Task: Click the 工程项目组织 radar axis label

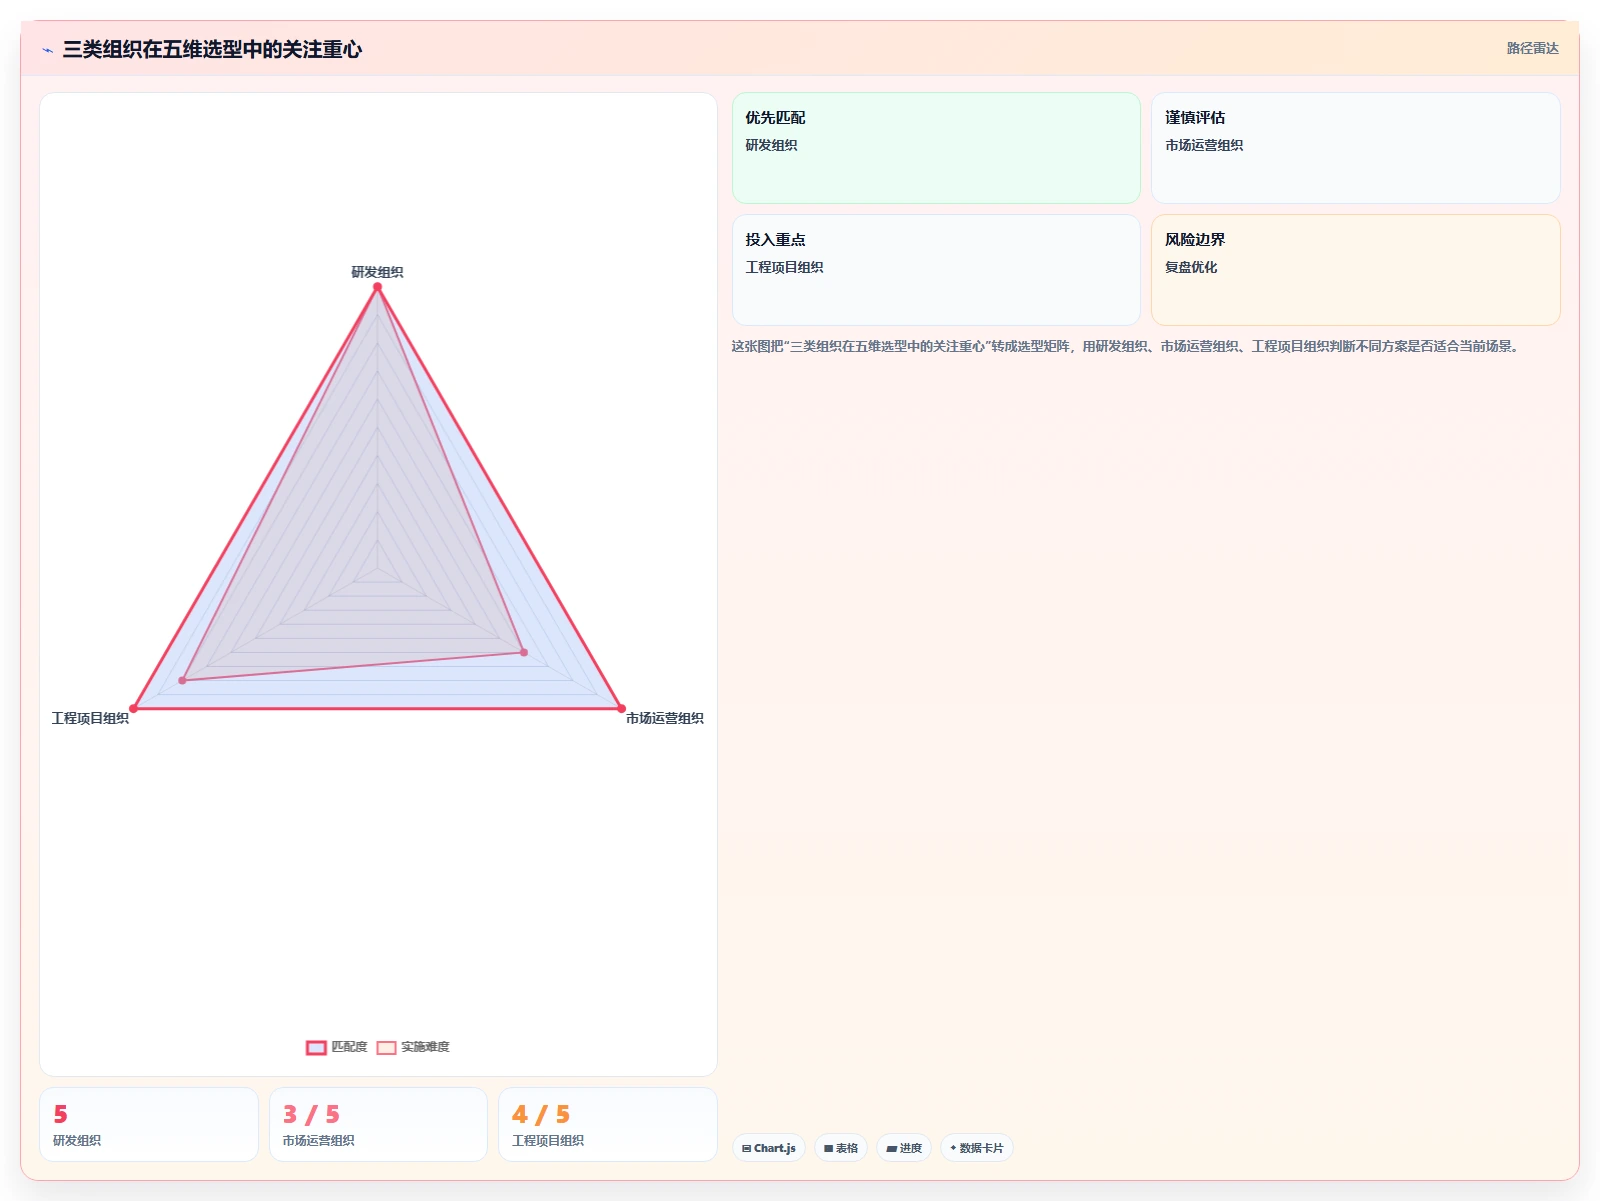Action: 90,718
